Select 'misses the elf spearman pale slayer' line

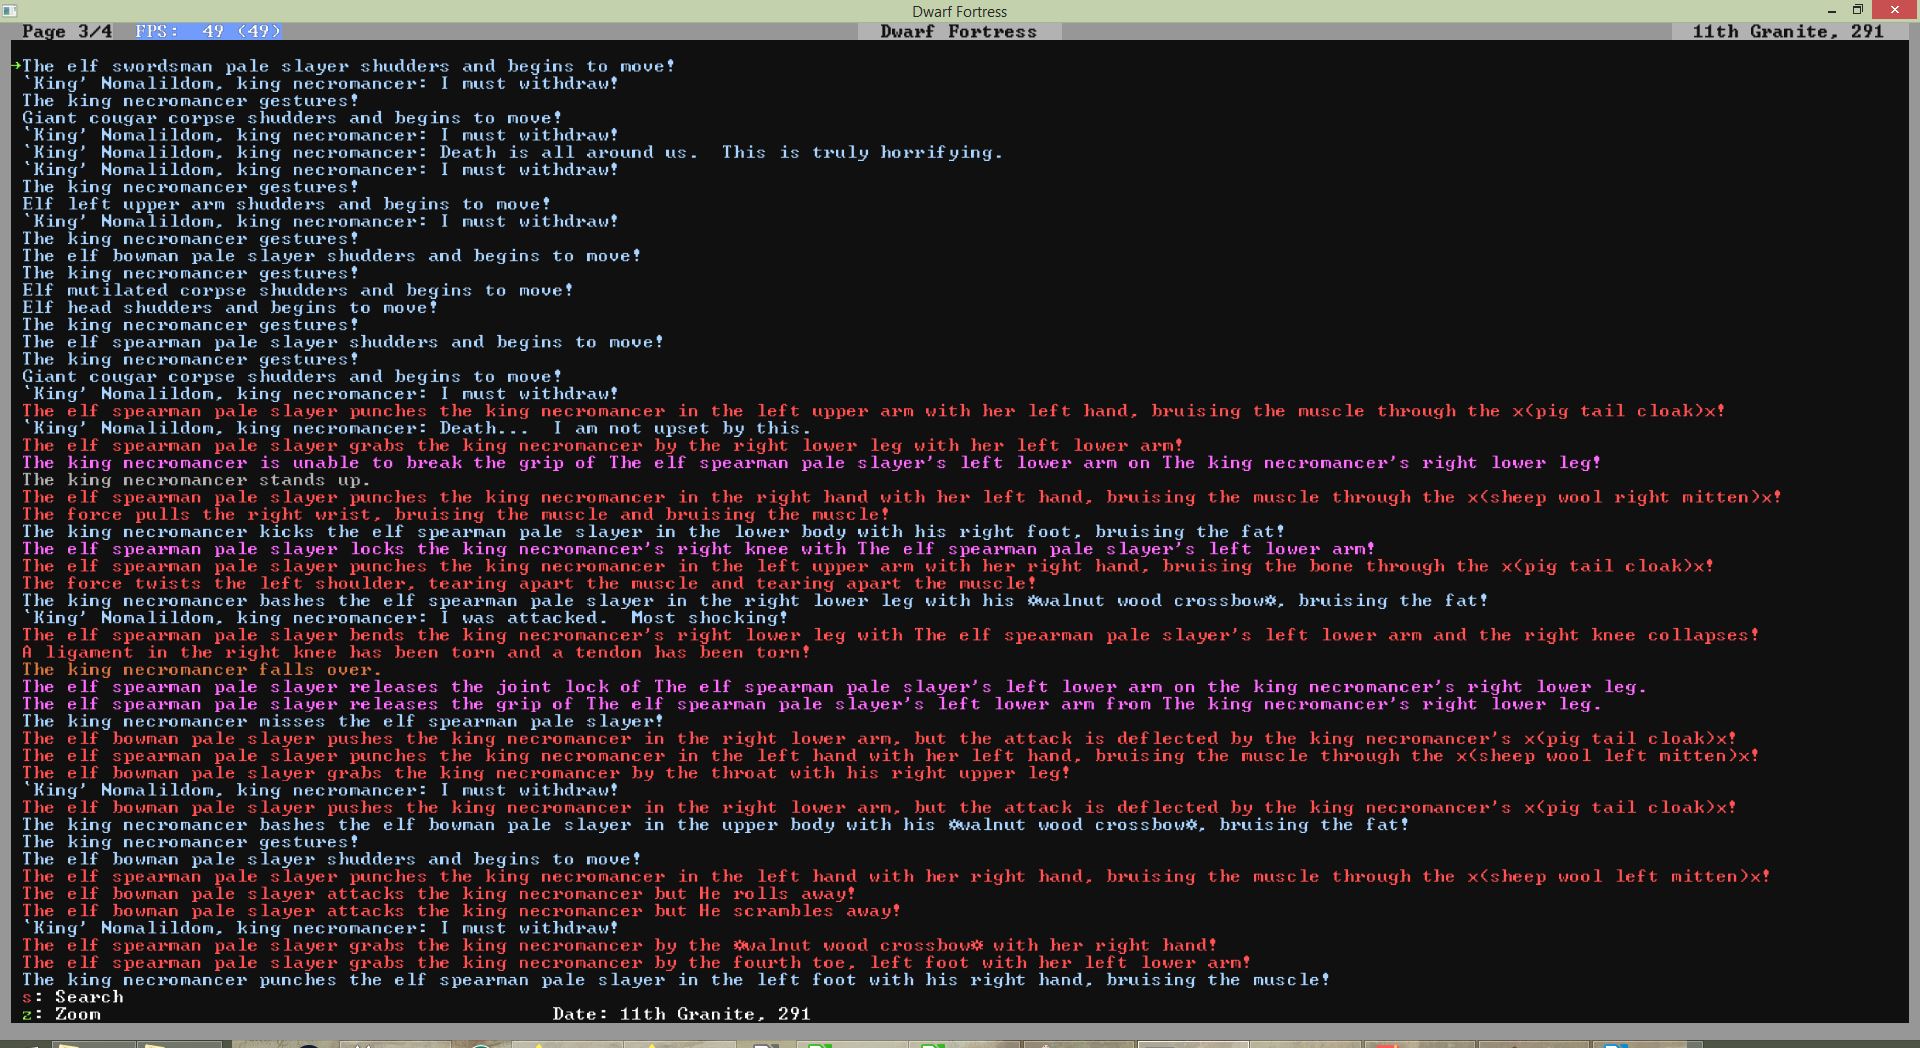(x=343, y=722)
